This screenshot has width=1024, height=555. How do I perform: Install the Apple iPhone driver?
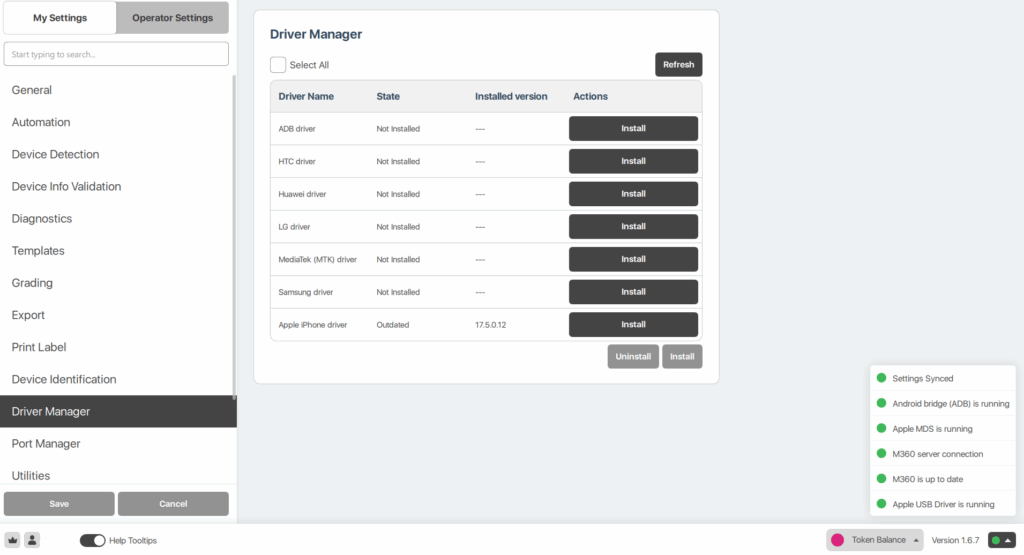pos(633,325)
